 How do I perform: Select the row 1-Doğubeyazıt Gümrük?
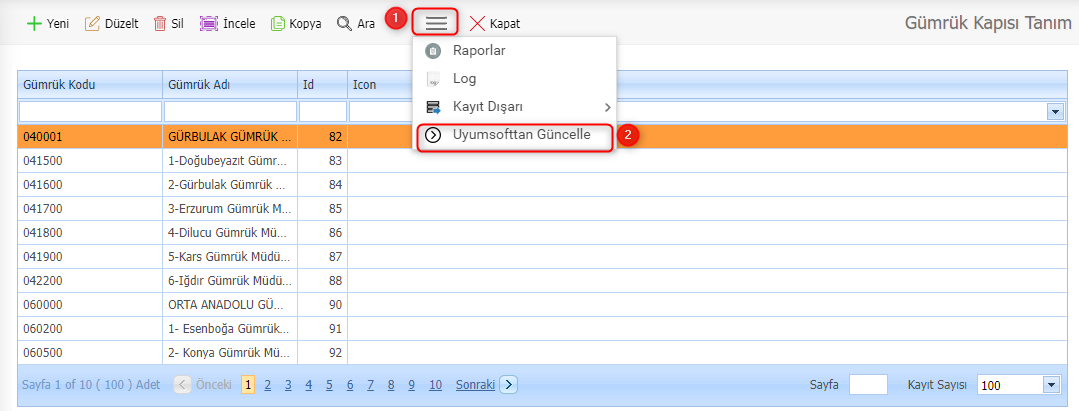click(x=229, y=160)
